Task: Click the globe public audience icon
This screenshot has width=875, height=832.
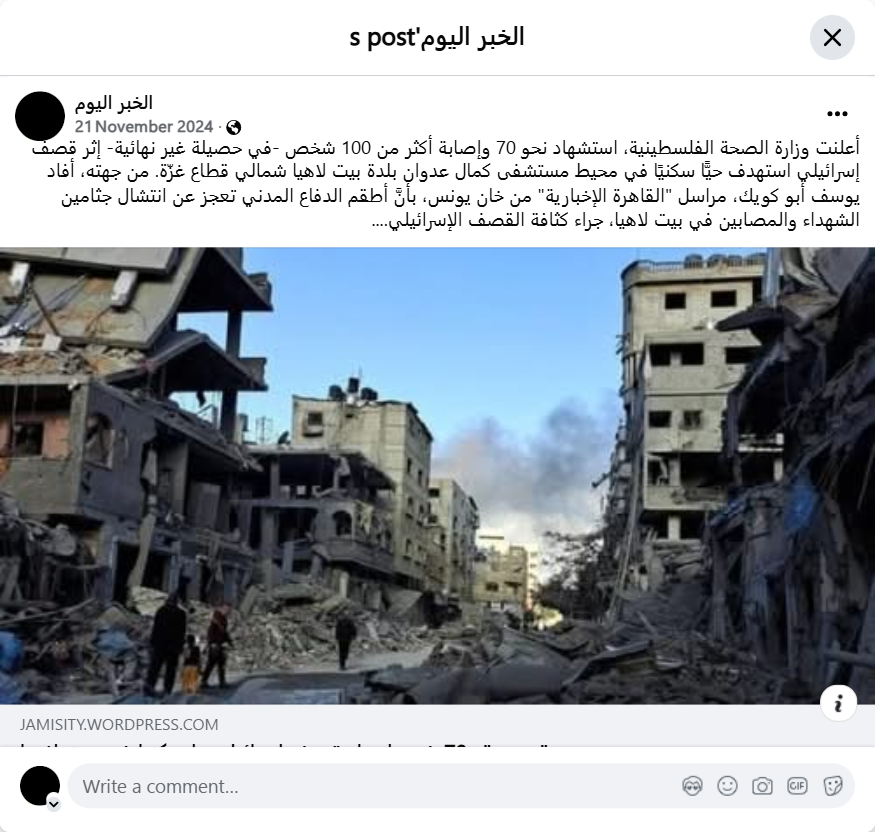Action: click(x=233, y=127)
